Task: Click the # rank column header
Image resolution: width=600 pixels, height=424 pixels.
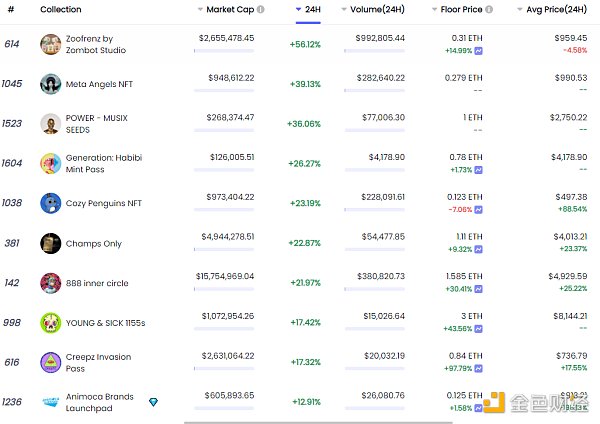Action: [x=10, y=9]
